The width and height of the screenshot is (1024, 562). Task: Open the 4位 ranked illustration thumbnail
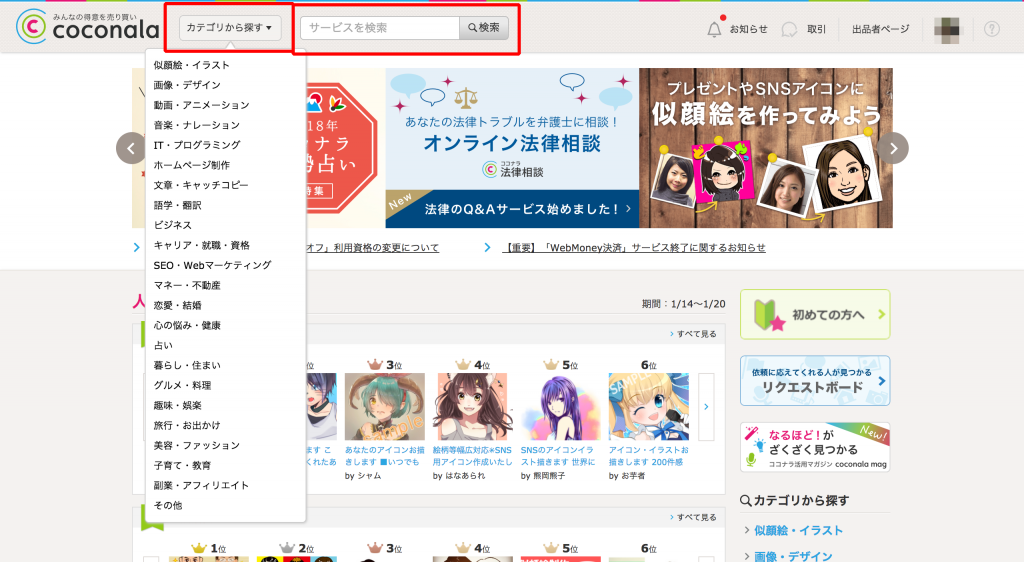coord(473,407)
